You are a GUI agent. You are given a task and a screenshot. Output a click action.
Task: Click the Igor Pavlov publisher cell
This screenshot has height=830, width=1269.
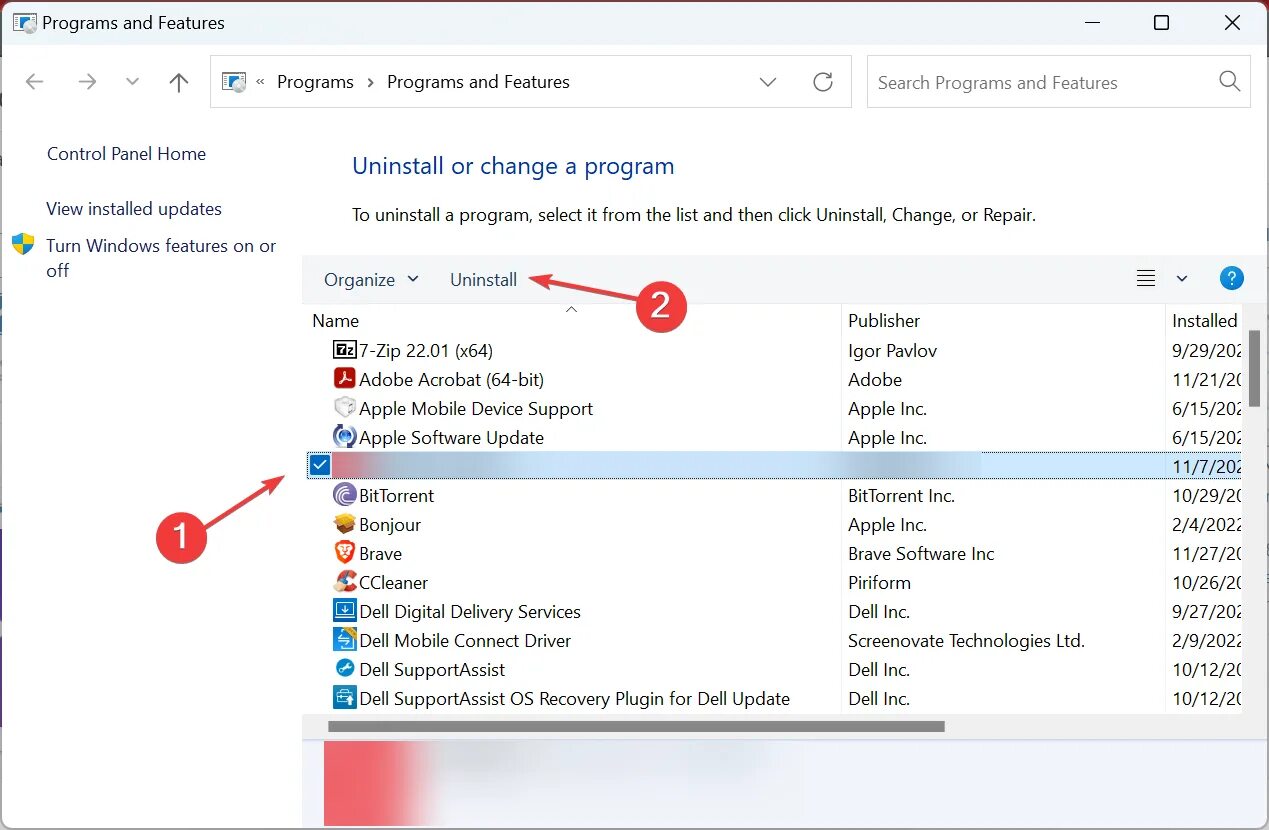click(x=892, y=350)
